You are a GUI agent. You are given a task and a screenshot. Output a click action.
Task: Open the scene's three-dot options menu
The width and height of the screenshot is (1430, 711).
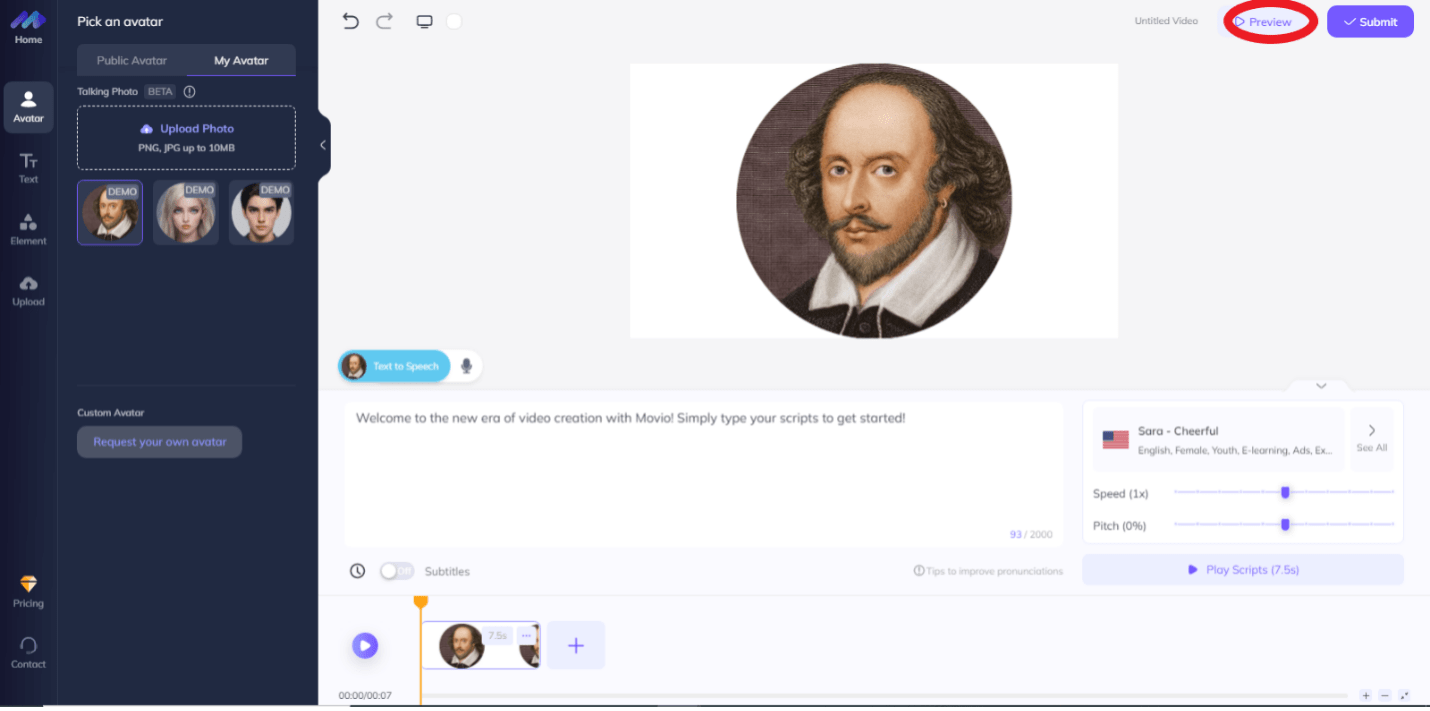coord(526,636)
